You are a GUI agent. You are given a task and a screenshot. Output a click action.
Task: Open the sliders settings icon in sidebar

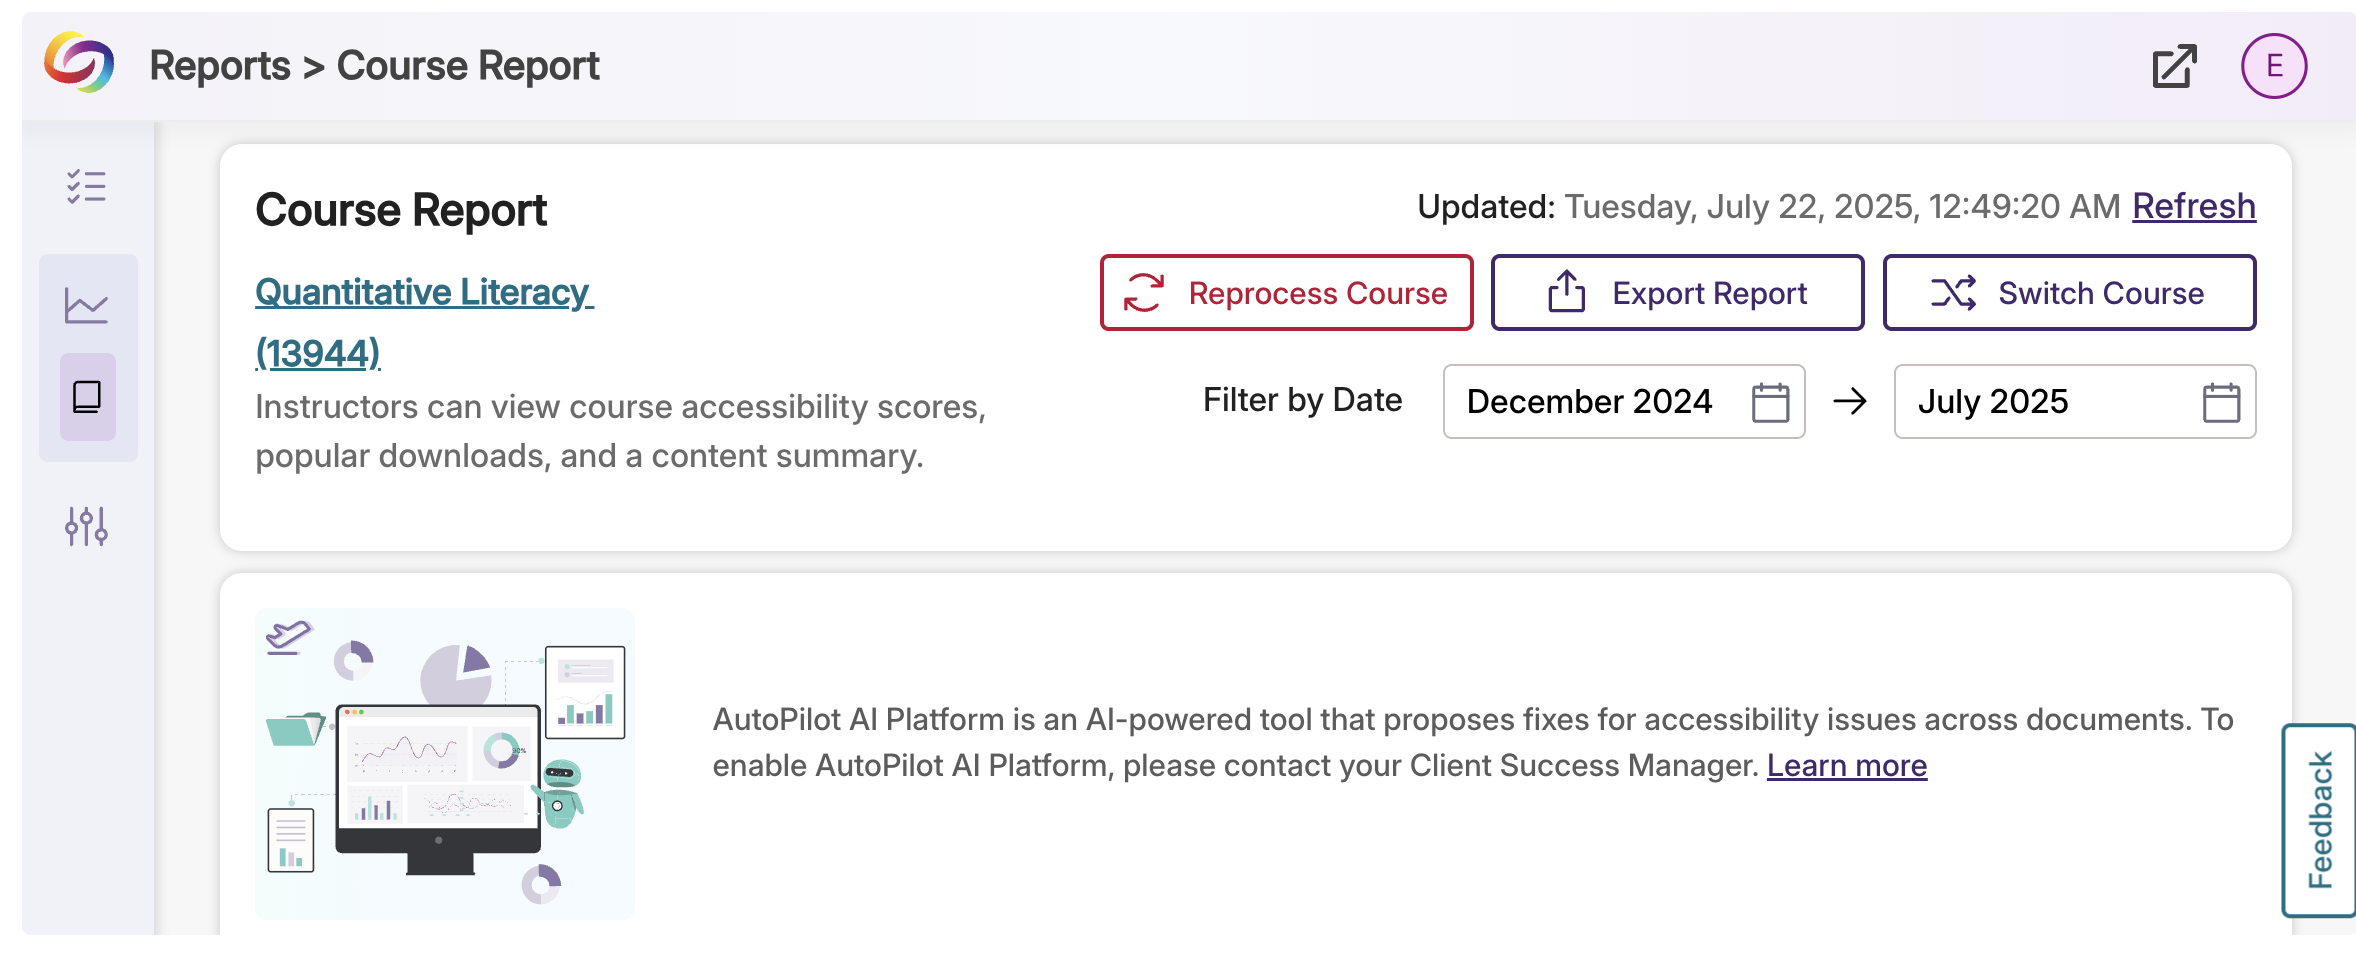(87, 526)
